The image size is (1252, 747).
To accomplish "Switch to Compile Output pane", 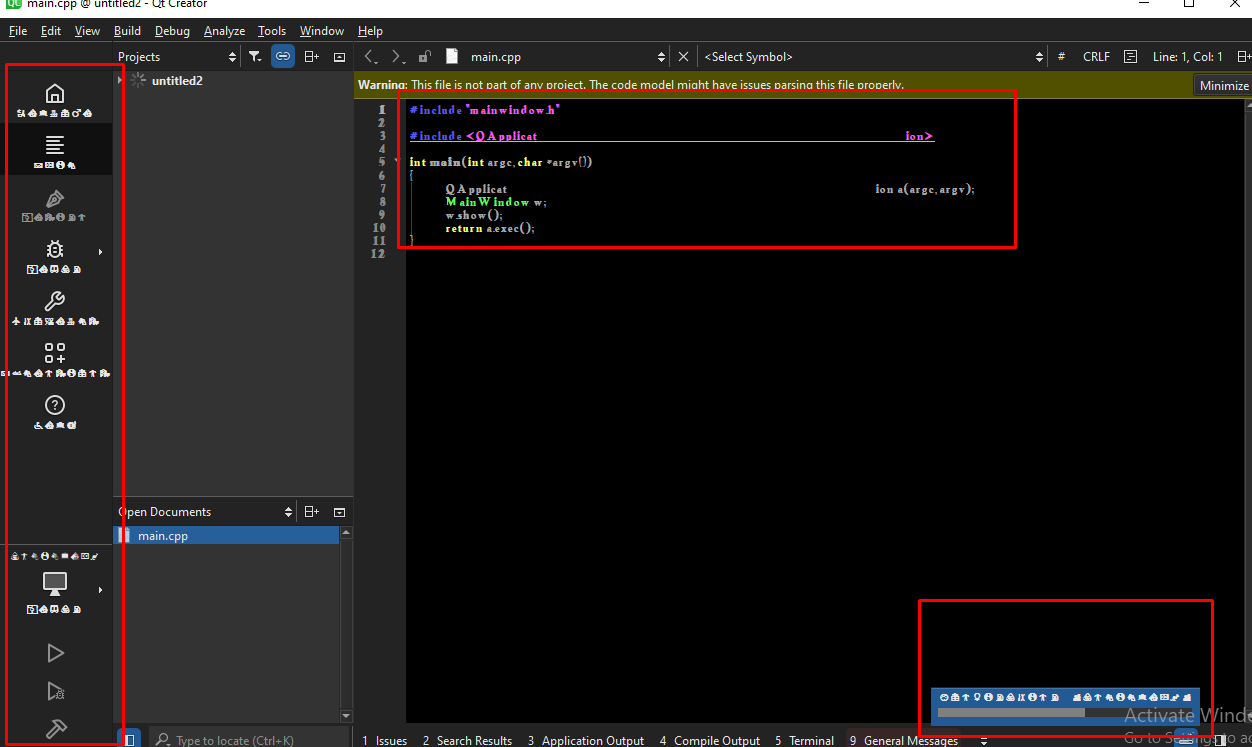I will (x=710, y=740).
